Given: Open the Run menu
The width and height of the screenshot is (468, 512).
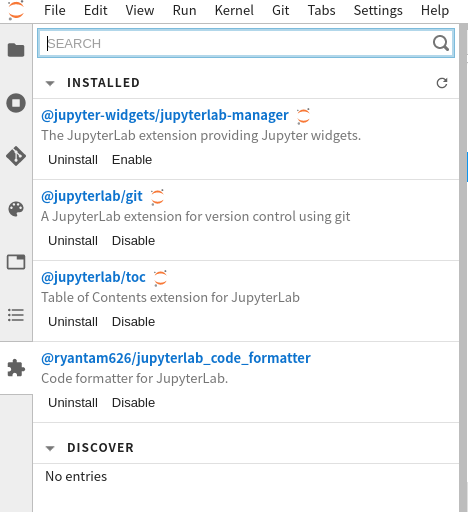Looking at the screenshot, I should pyautogui.click(x=184, y=10).
